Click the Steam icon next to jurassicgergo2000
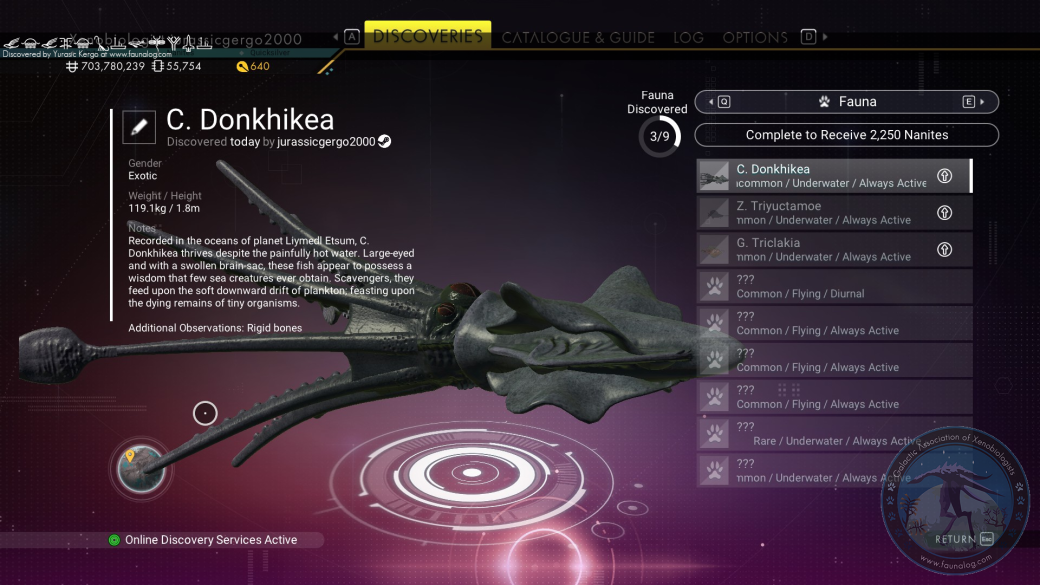 point(384,141)
